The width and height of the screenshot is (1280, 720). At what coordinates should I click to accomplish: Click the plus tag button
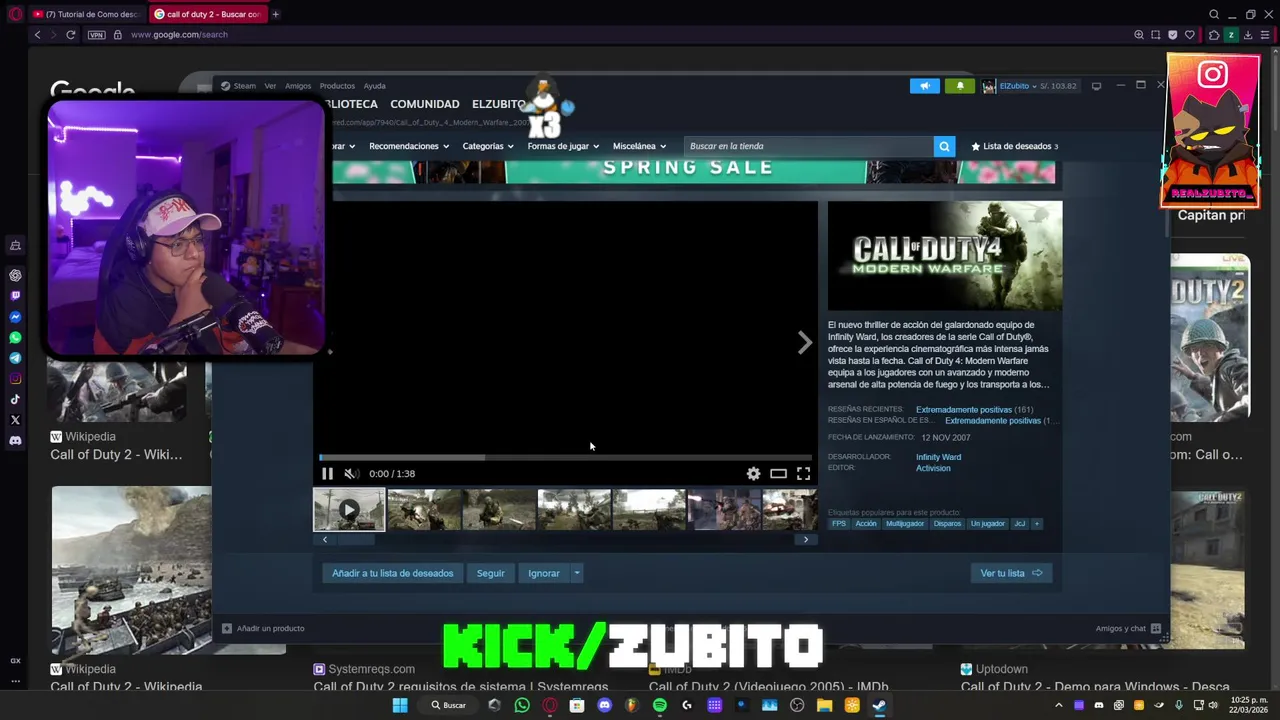(x=1036, y=524)
